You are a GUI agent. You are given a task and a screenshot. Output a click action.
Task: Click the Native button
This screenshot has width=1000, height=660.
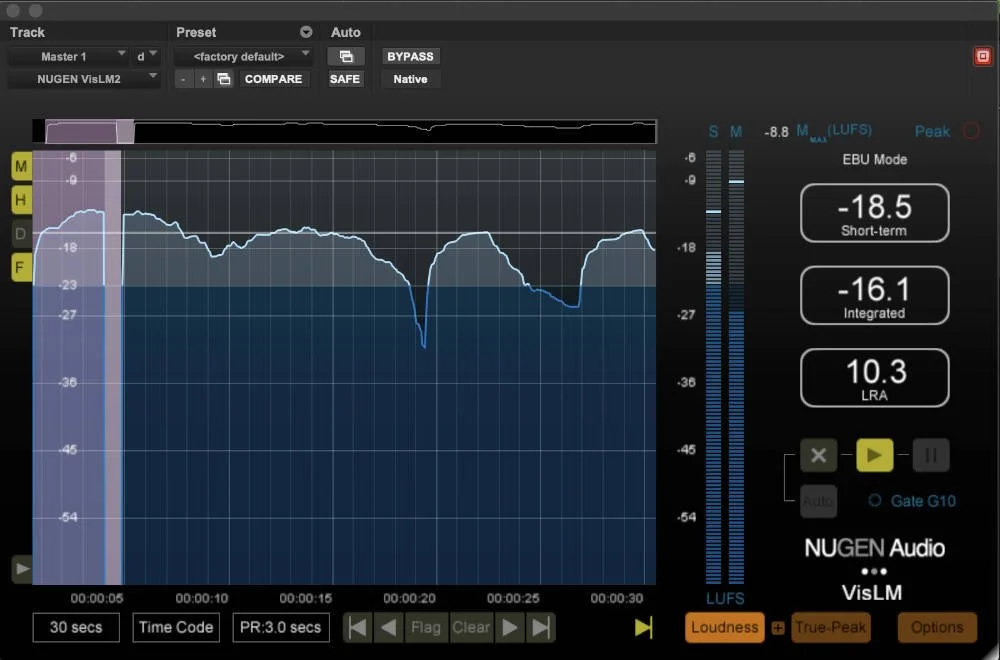tap(410, 79)
